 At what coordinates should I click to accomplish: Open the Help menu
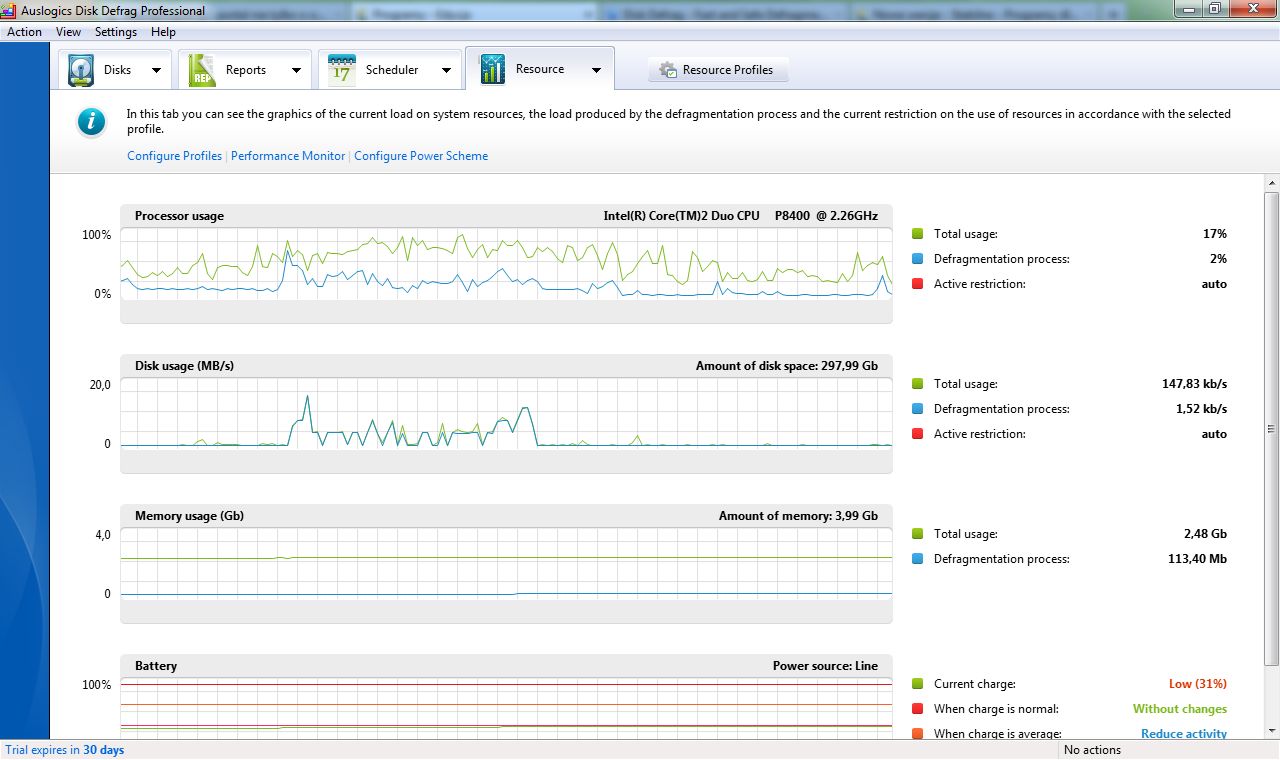(163, 32)
